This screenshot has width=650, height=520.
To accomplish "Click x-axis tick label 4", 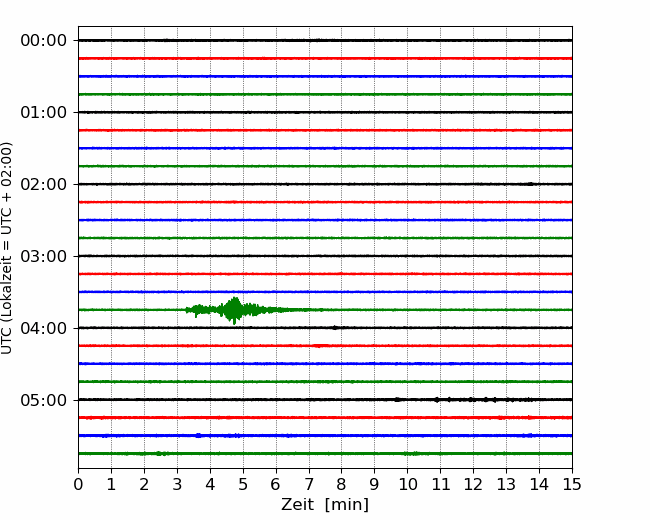I will click(210, 484).
